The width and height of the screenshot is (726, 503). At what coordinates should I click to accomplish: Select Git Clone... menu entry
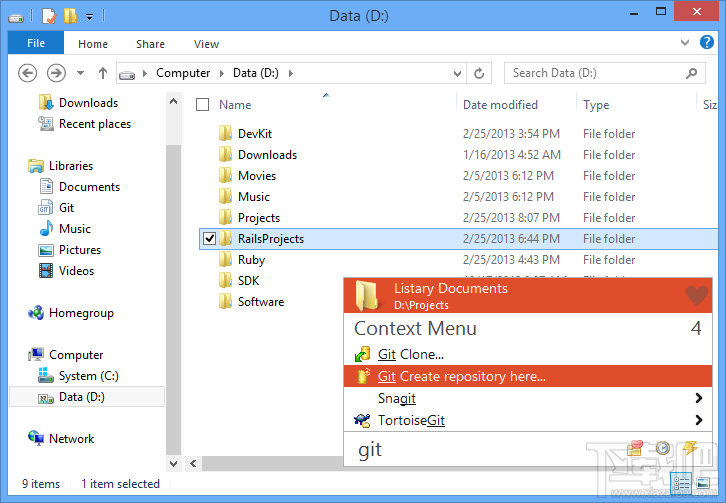coord(528,354)
